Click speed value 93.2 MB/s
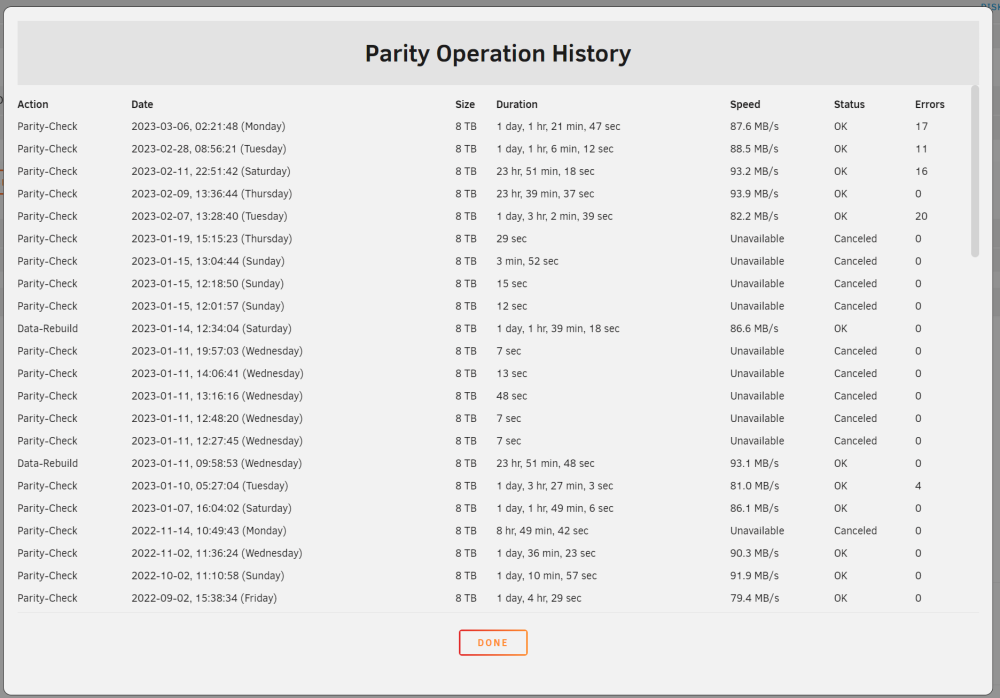Image resolution: width=1000 pixels, height=698 pixels. 754,171
